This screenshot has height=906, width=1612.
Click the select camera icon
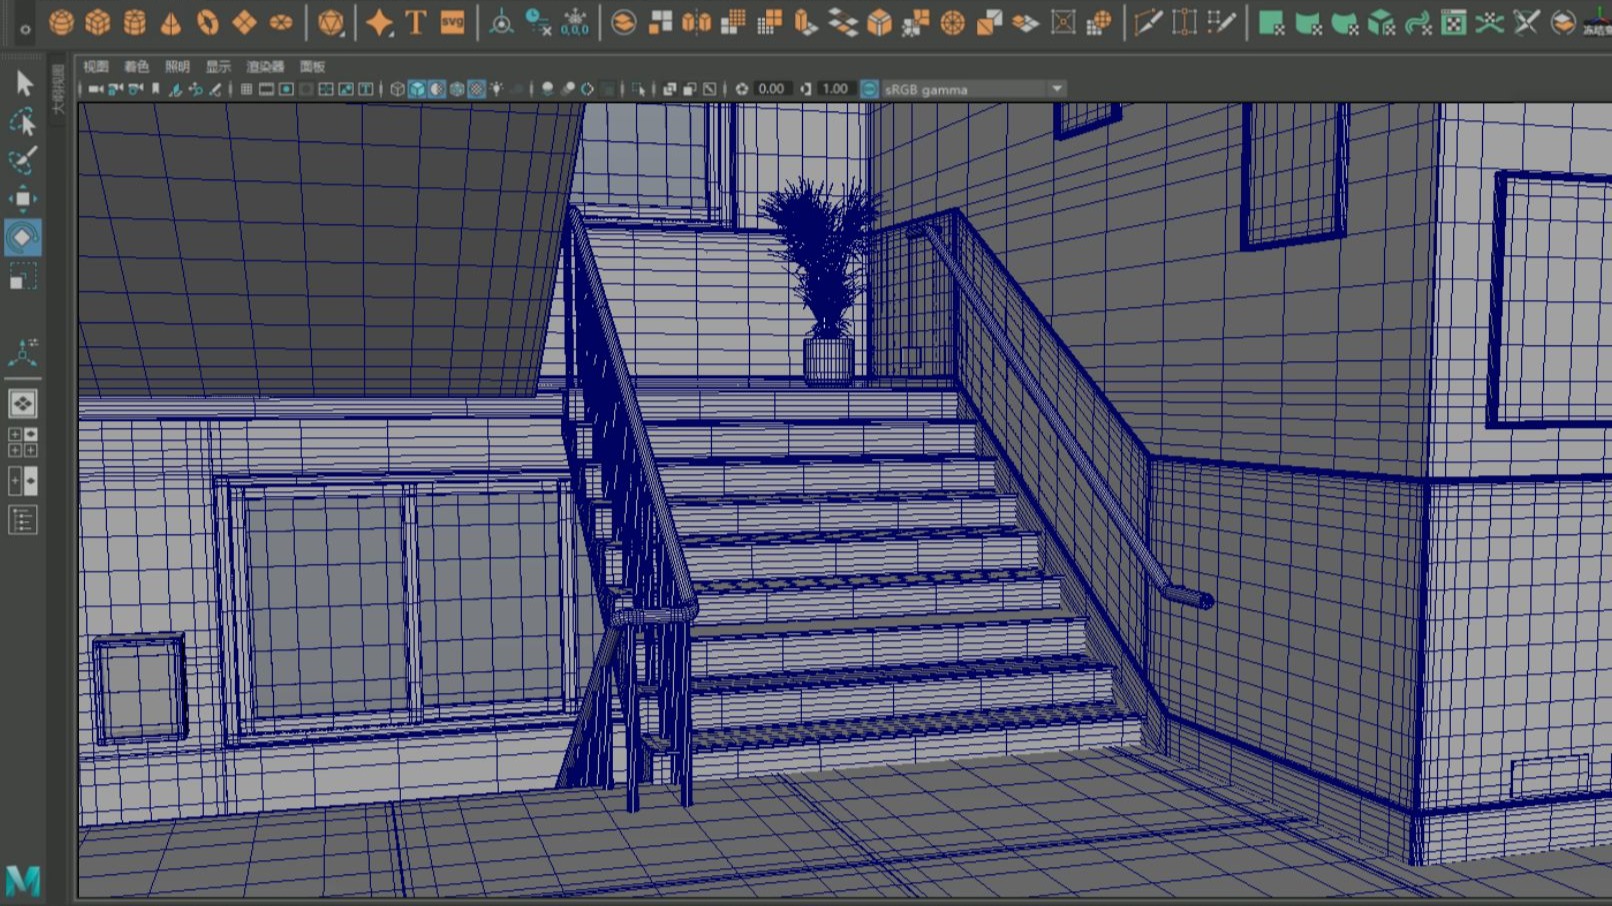[x=95, y=89]
